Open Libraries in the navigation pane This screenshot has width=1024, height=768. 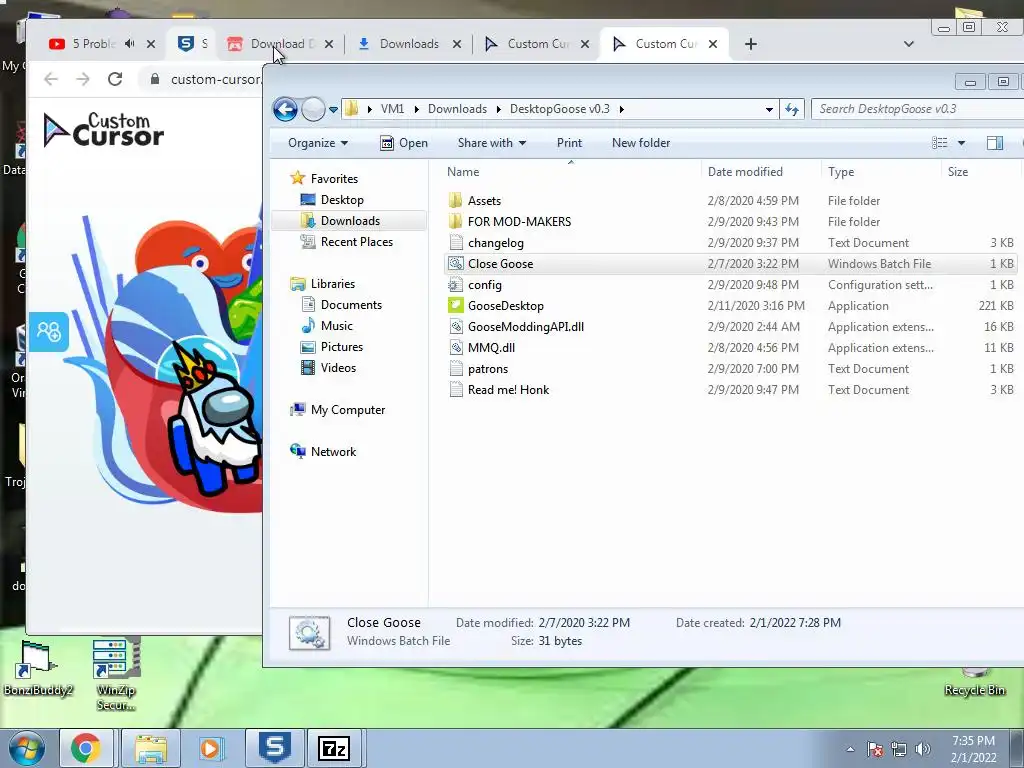point(332,283)
